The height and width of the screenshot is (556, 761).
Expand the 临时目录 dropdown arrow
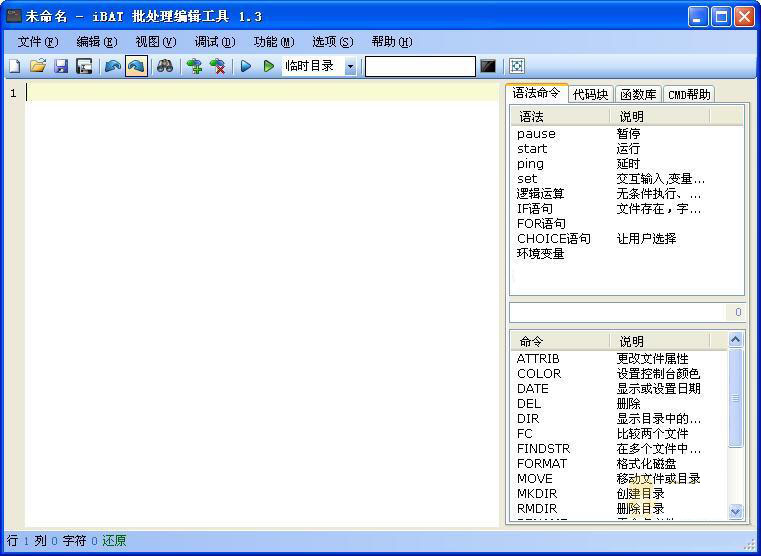coord(350,67)
